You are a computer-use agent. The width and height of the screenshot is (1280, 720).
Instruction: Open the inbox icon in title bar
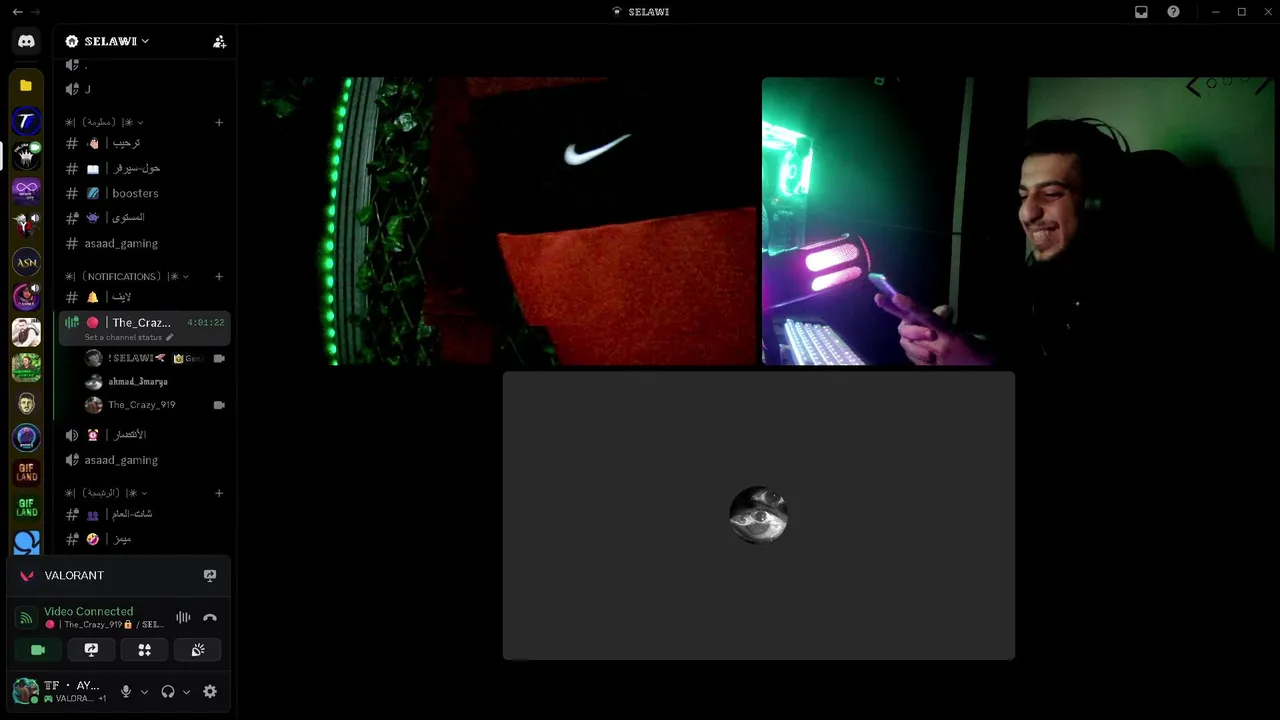1141,12
